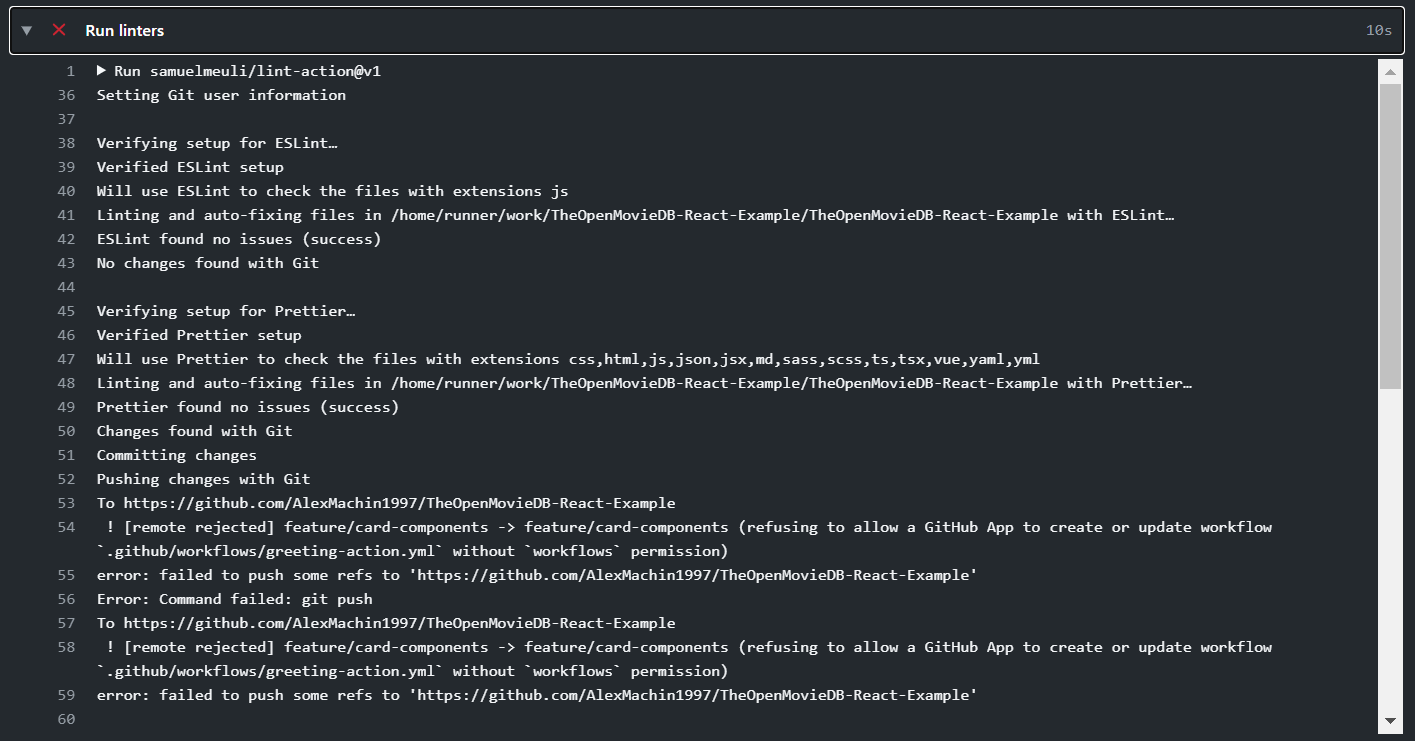Click the remote rejected message on line 54
1415x741 pixels.
click(685, 539)
